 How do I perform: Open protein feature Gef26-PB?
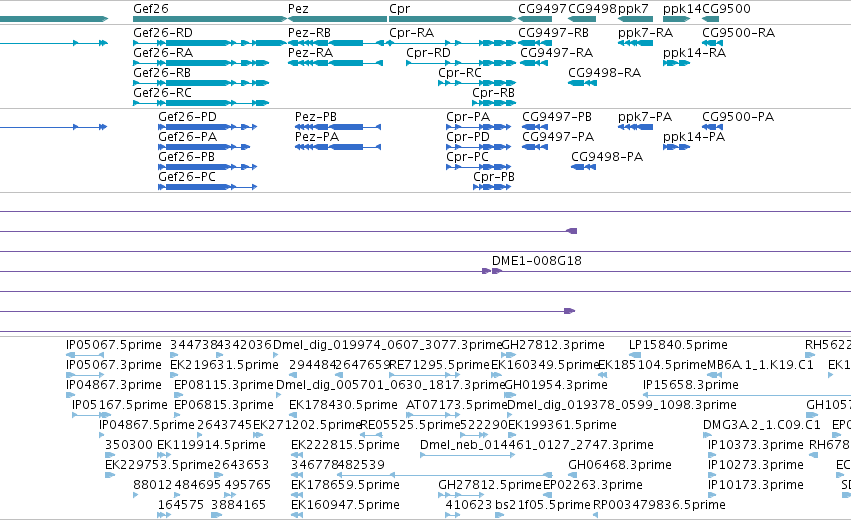pos(186,157)
